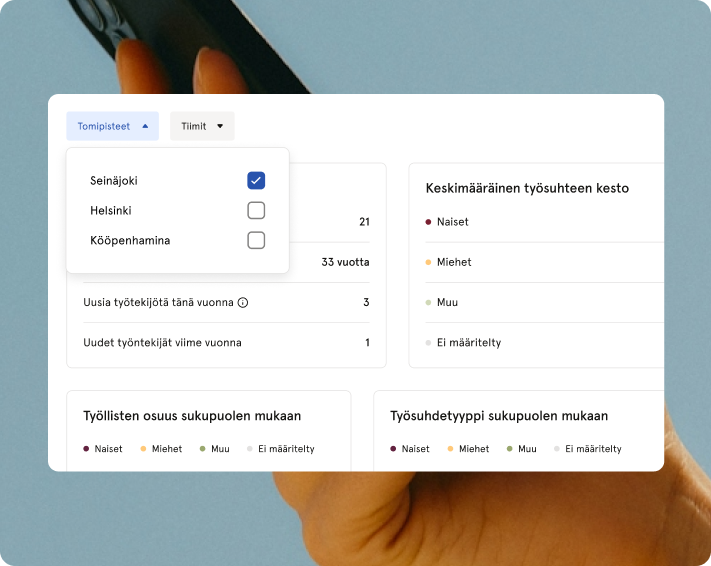
Task: Enable the Helsinki checkbox
Action: (x=256, y=210)
